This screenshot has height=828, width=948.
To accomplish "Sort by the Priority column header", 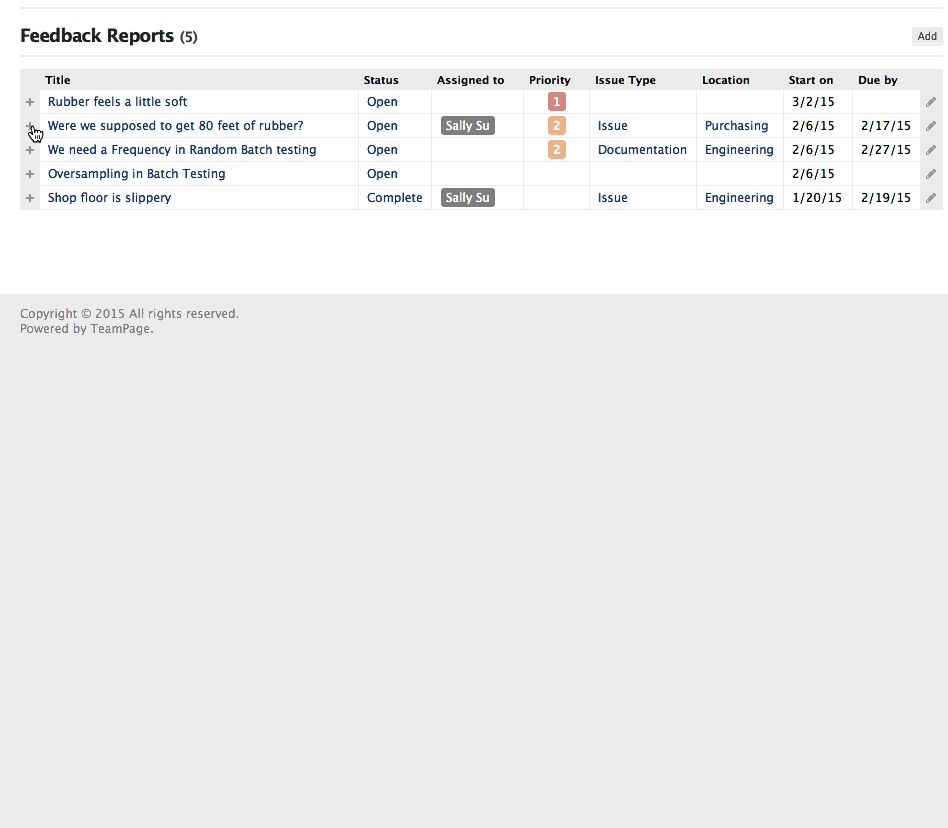I will coord(549,80).
